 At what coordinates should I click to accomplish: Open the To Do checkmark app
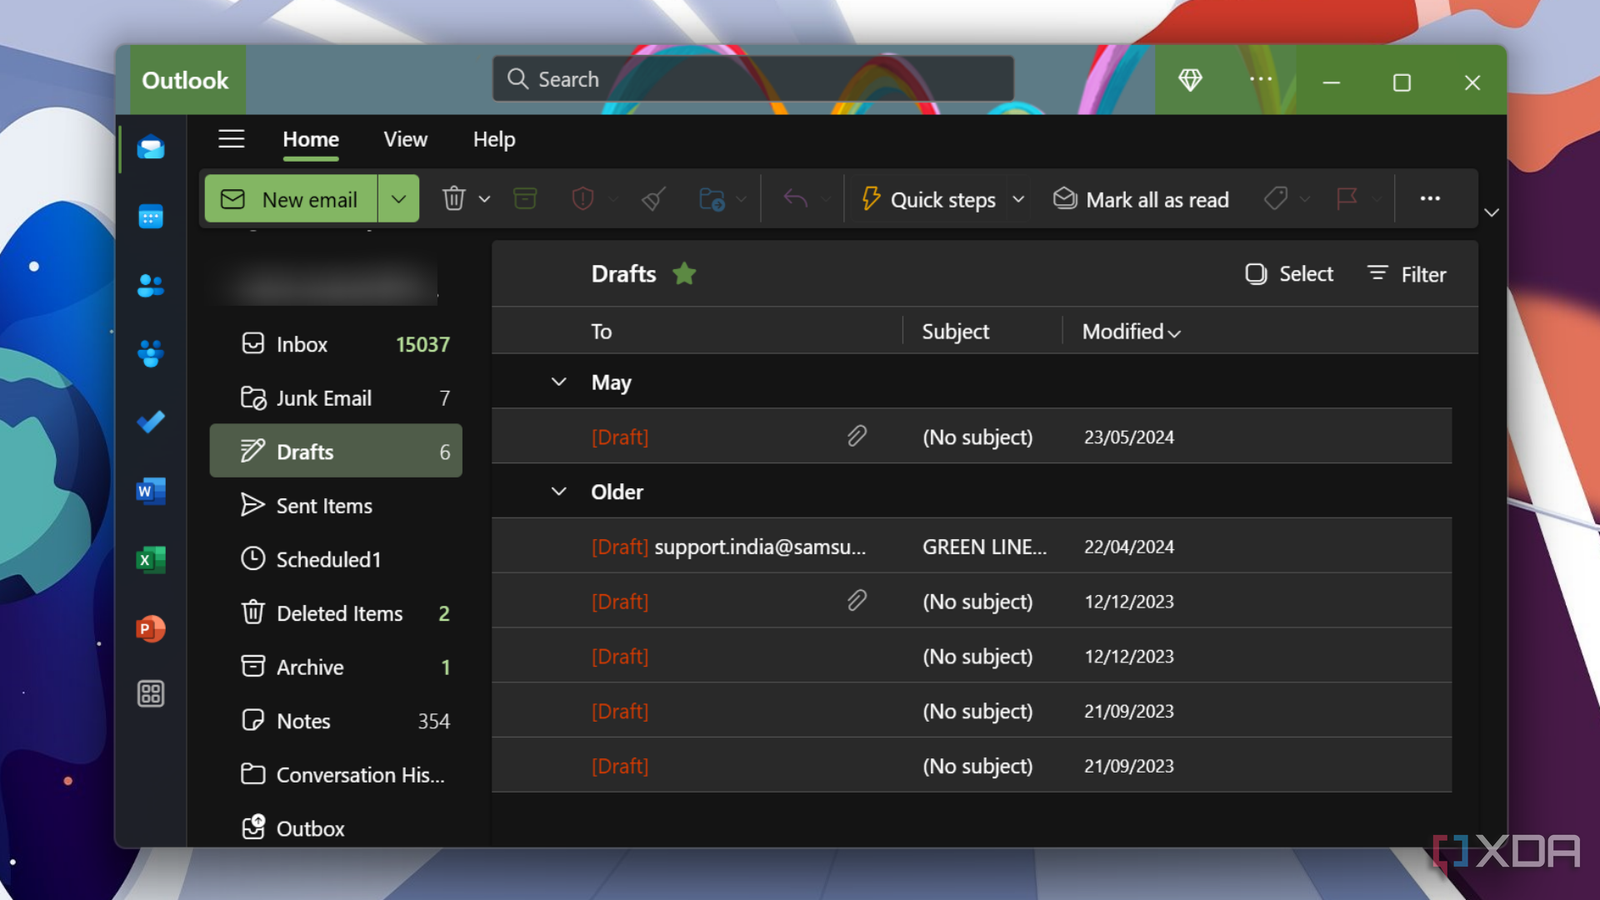pos(151,422)
